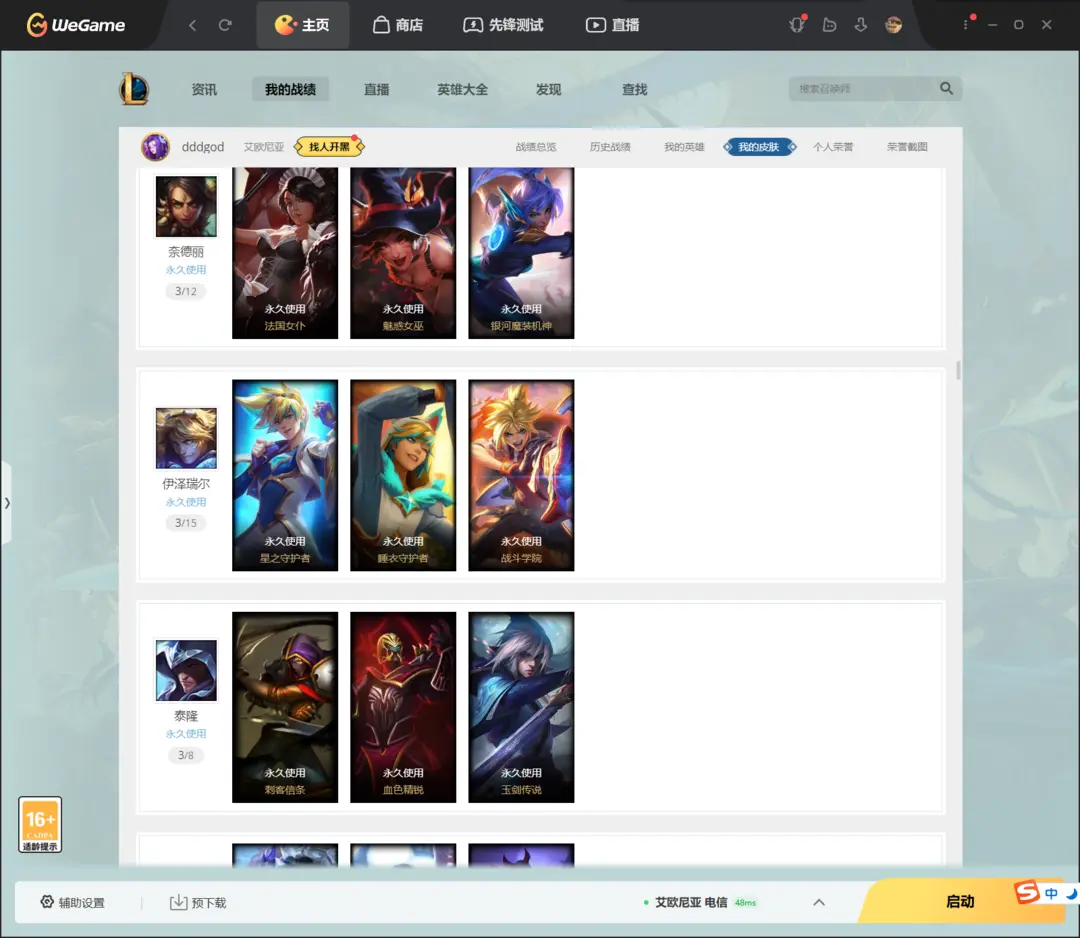Open the 英雄大全 section
1080x938 pixels.
click(x=462, y=90)
